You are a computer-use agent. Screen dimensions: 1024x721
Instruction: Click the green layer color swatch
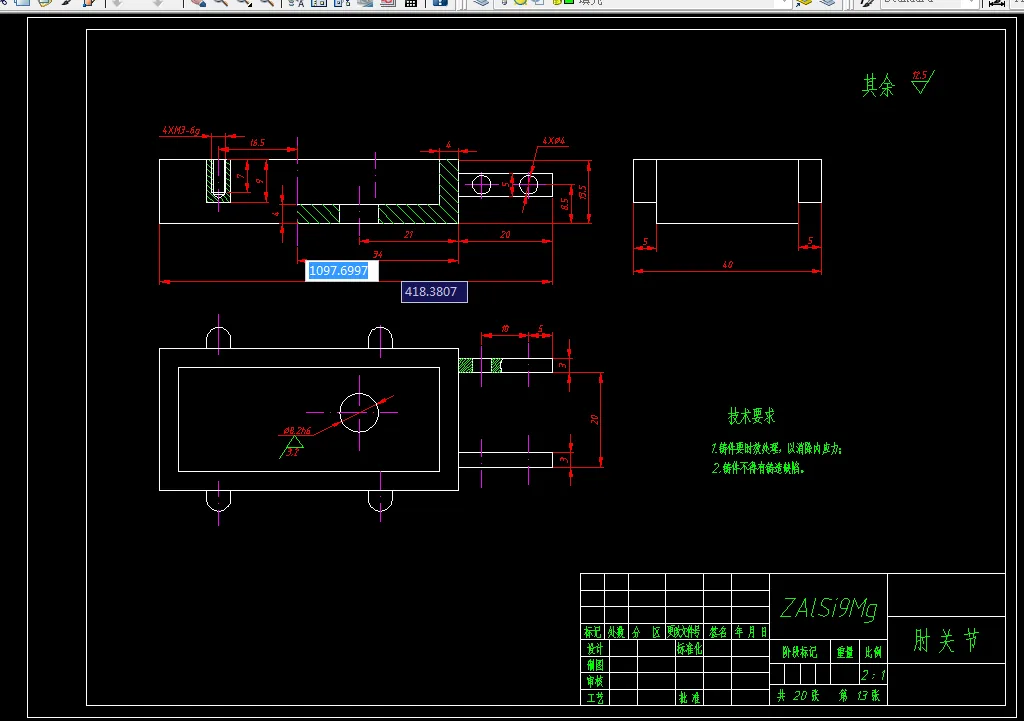[569, 3]
